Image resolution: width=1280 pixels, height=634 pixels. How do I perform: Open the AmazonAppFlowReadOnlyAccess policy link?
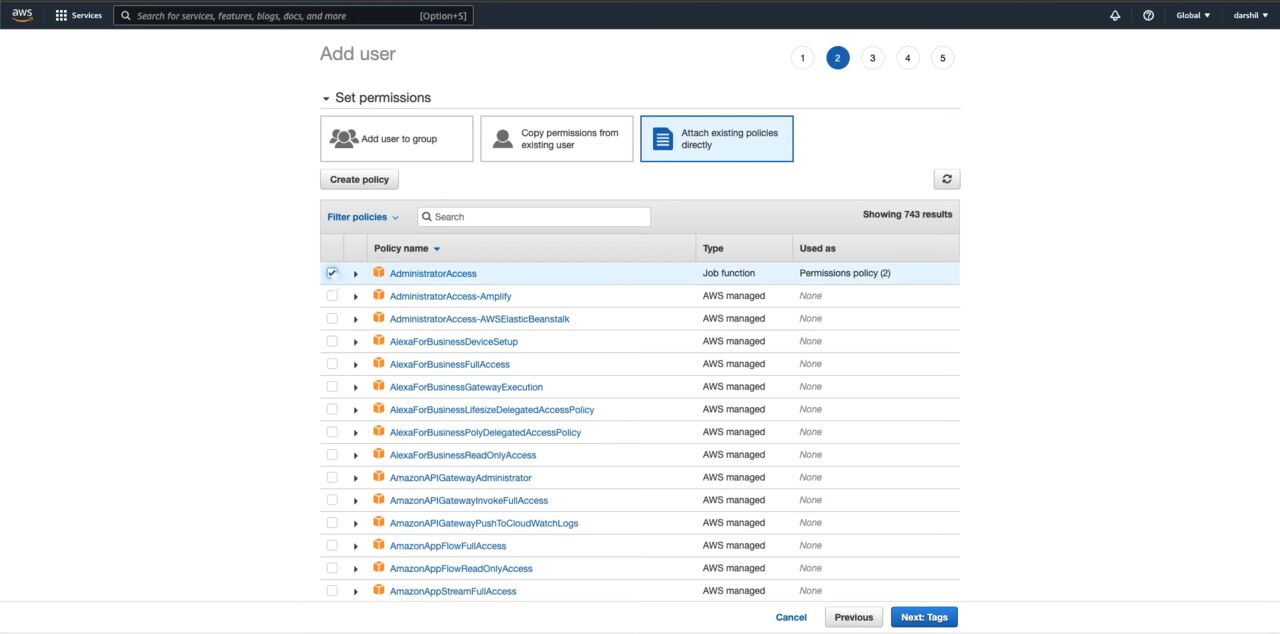[x=461, y=568]
